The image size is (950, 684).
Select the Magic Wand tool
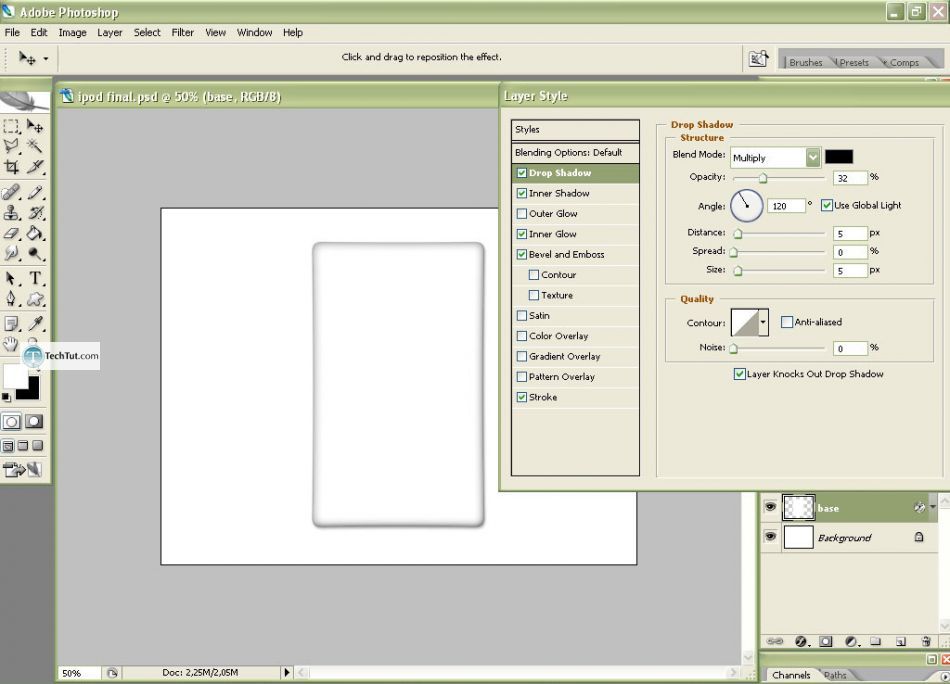tap(35, 146)
